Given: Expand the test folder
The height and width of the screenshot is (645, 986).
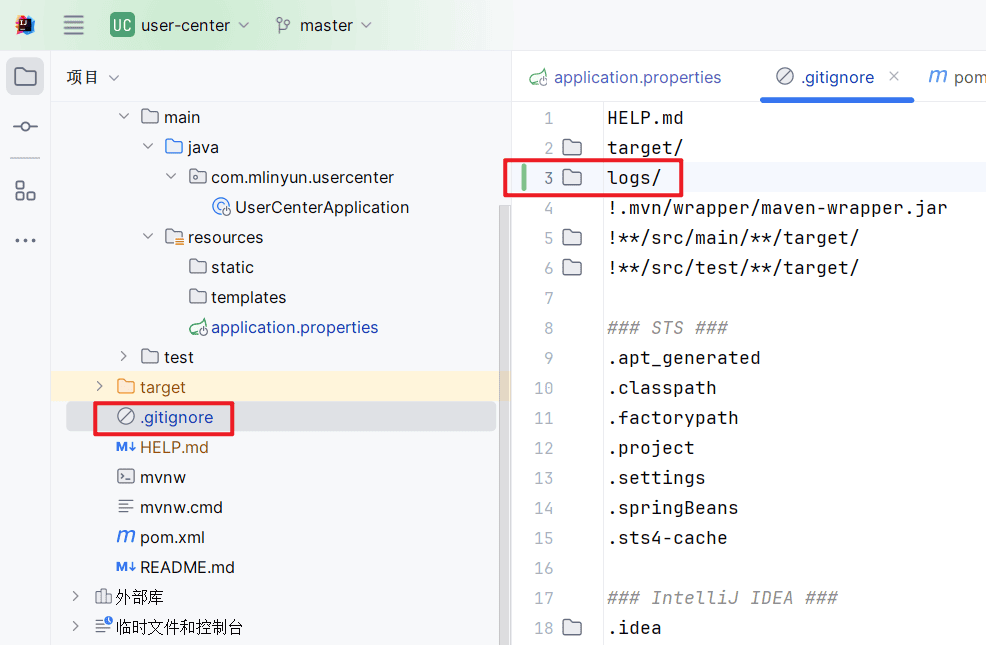Looking at the screenshot, I should [x=123, y=356].
